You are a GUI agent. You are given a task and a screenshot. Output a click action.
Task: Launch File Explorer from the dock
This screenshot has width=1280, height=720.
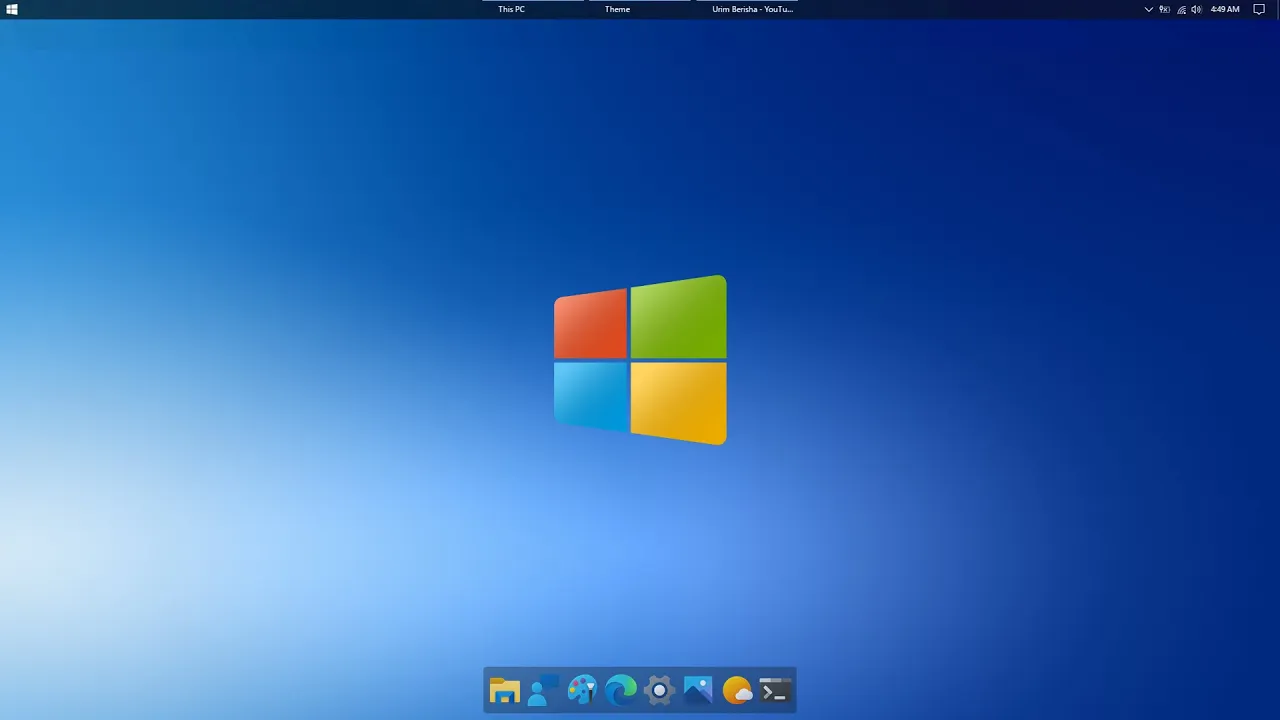(504, 691)
